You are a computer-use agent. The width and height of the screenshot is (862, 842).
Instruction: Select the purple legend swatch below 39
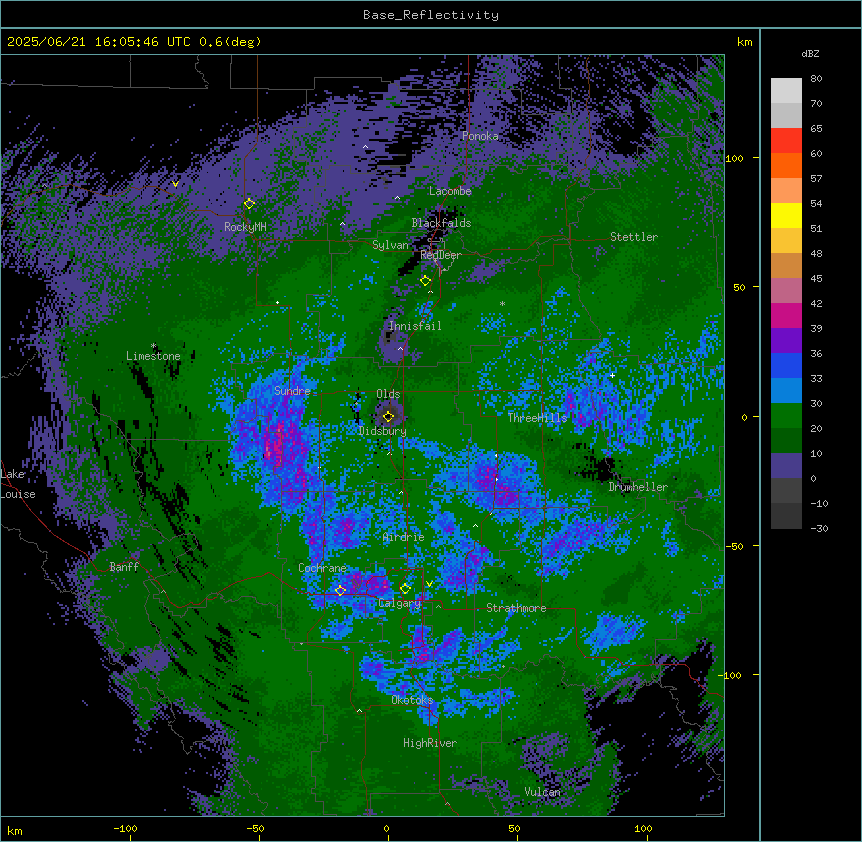click(786, 340)
